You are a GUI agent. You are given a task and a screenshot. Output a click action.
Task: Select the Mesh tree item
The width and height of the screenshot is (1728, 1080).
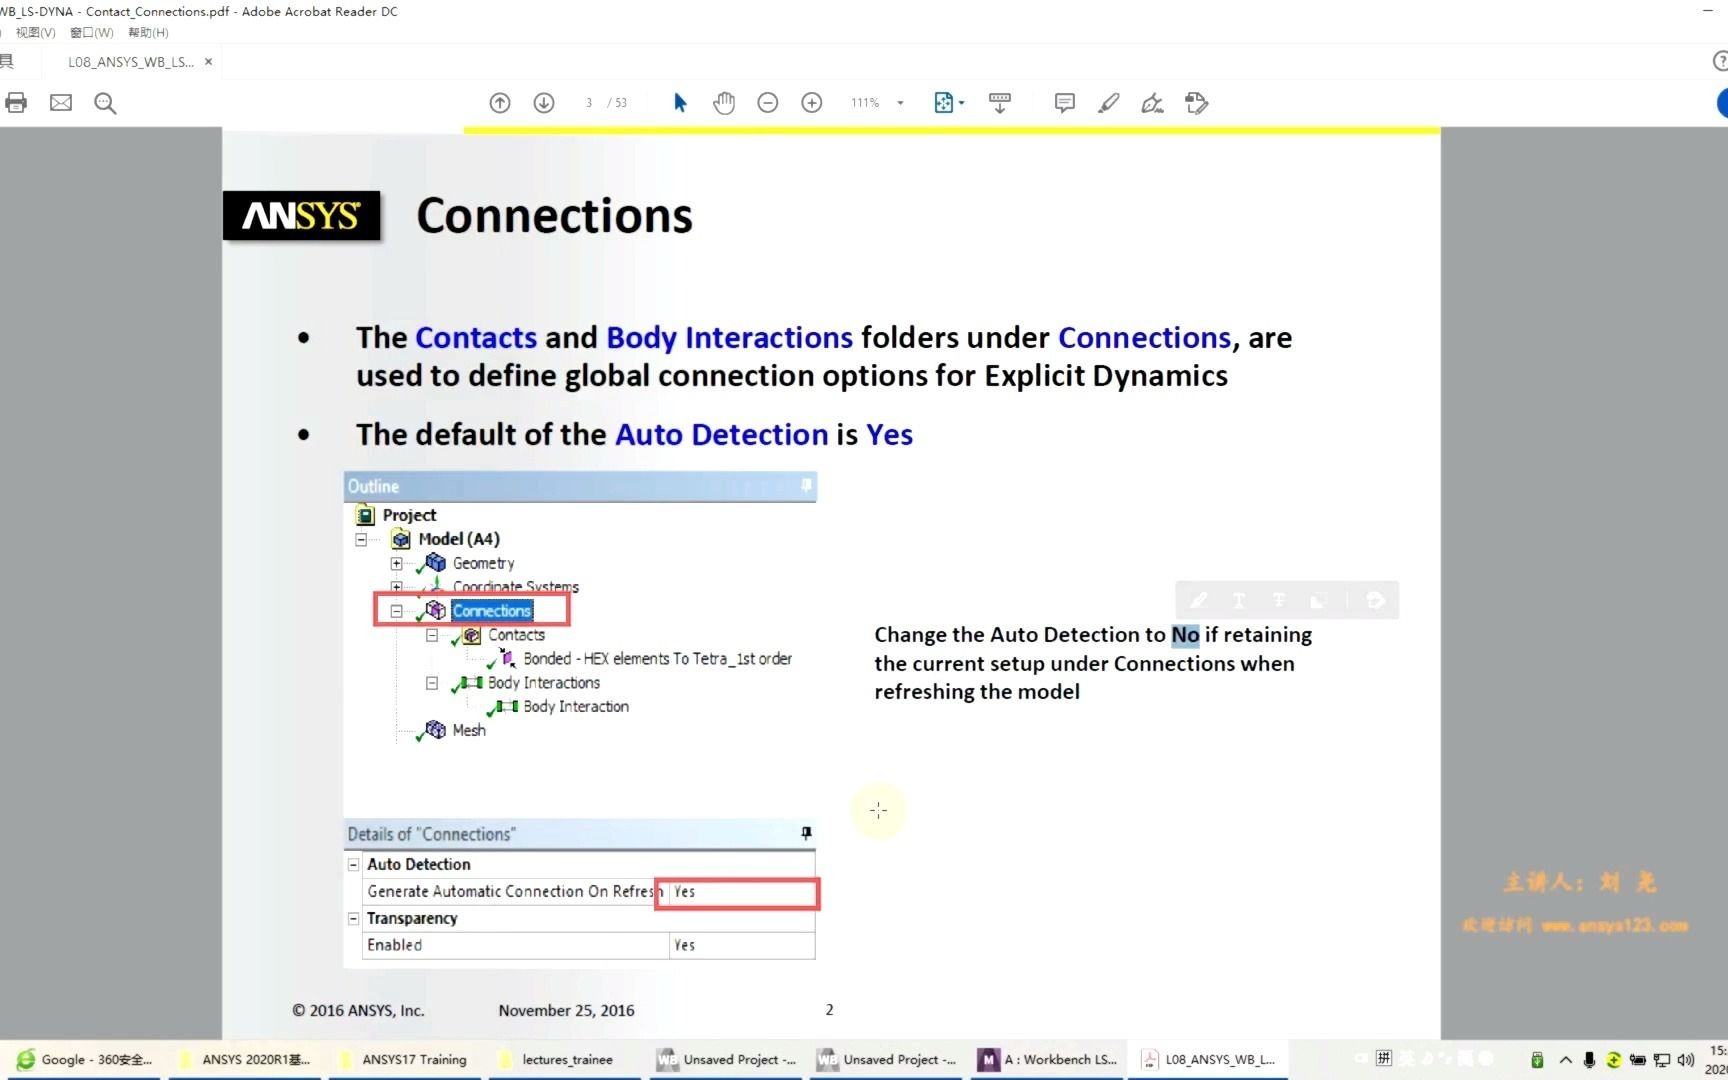click(x=468, y=731)
